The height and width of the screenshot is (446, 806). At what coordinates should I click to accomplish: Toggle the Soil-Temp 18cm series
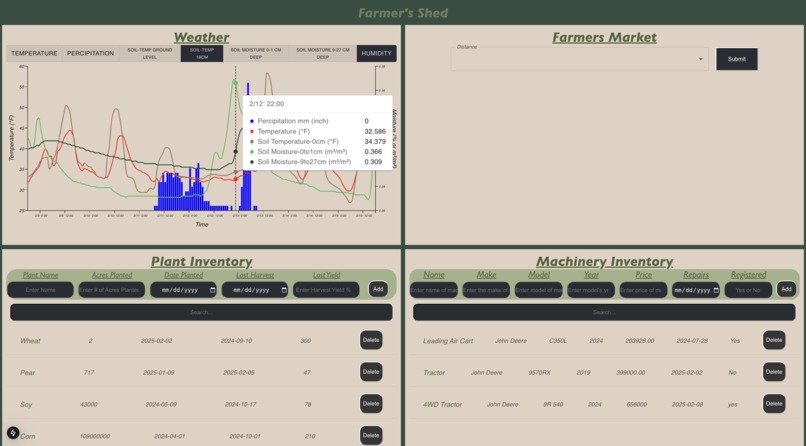click(x=202, y=53)
